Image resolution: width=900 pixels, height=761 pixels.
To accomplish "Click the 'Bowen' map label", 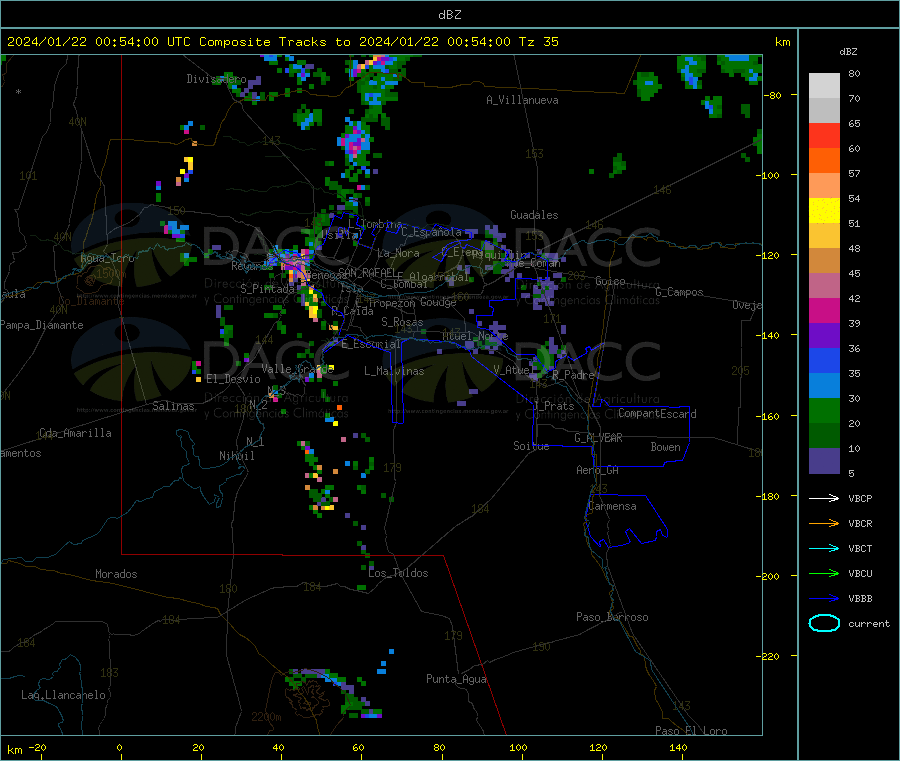I will 665,447.
